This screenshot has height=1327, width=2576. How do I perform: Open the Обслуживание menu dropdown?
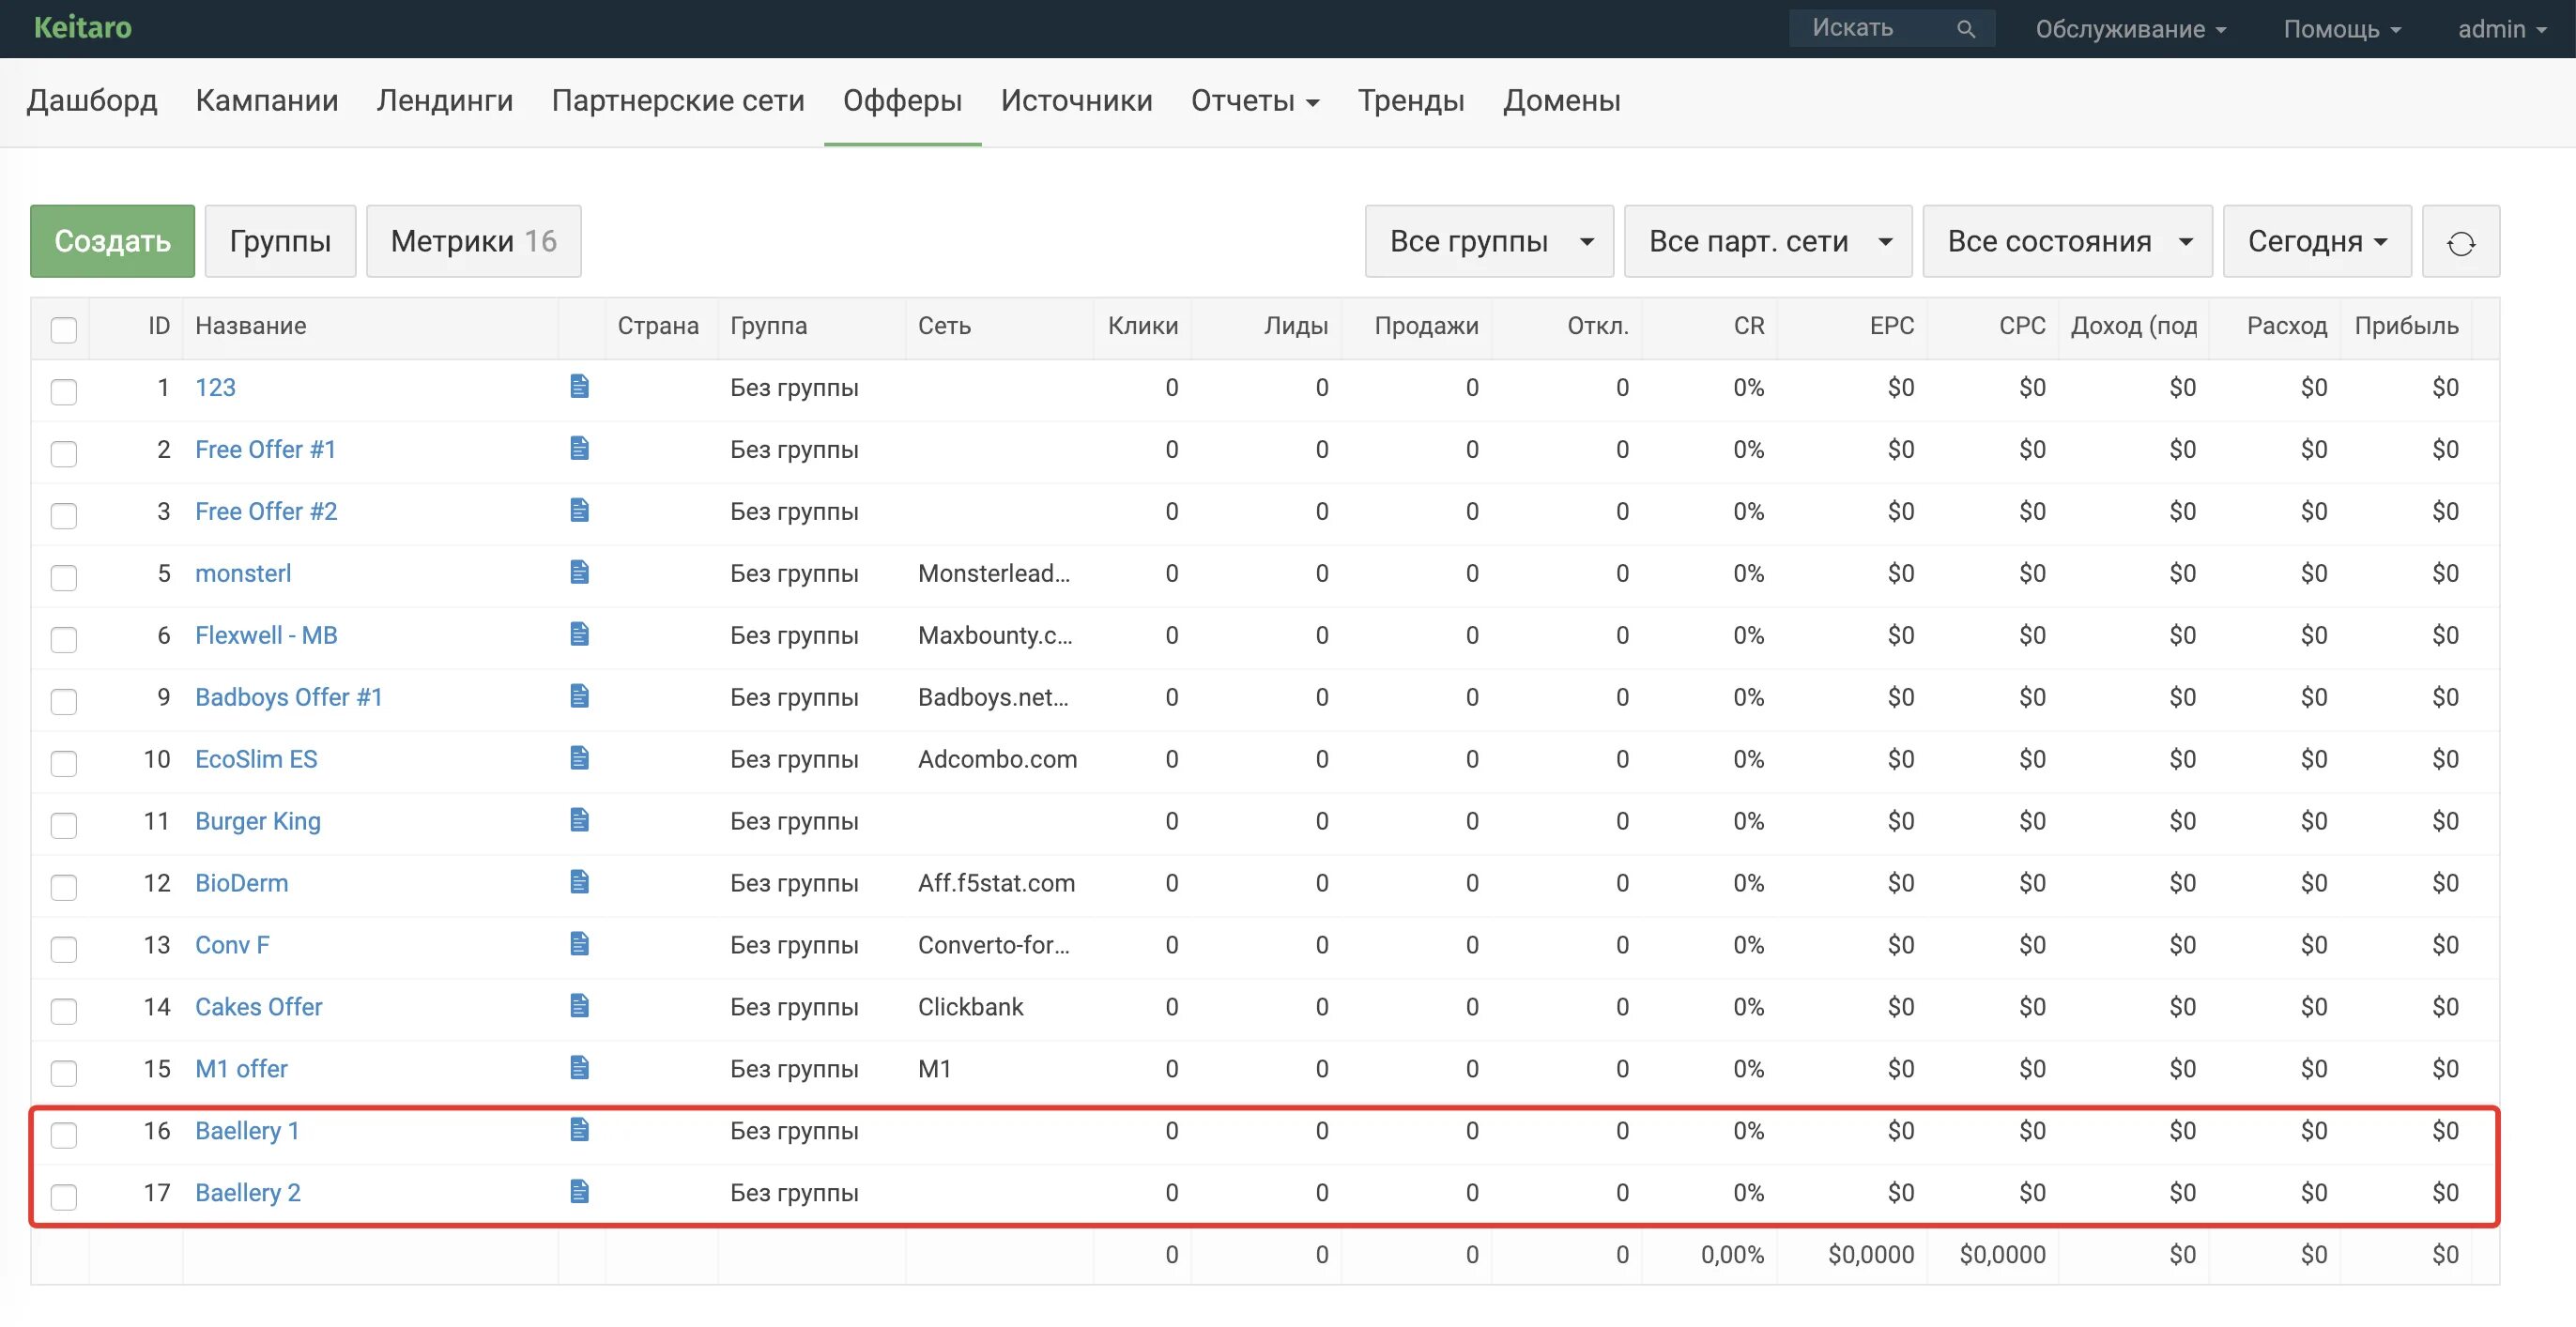[x=2130, y=29]
